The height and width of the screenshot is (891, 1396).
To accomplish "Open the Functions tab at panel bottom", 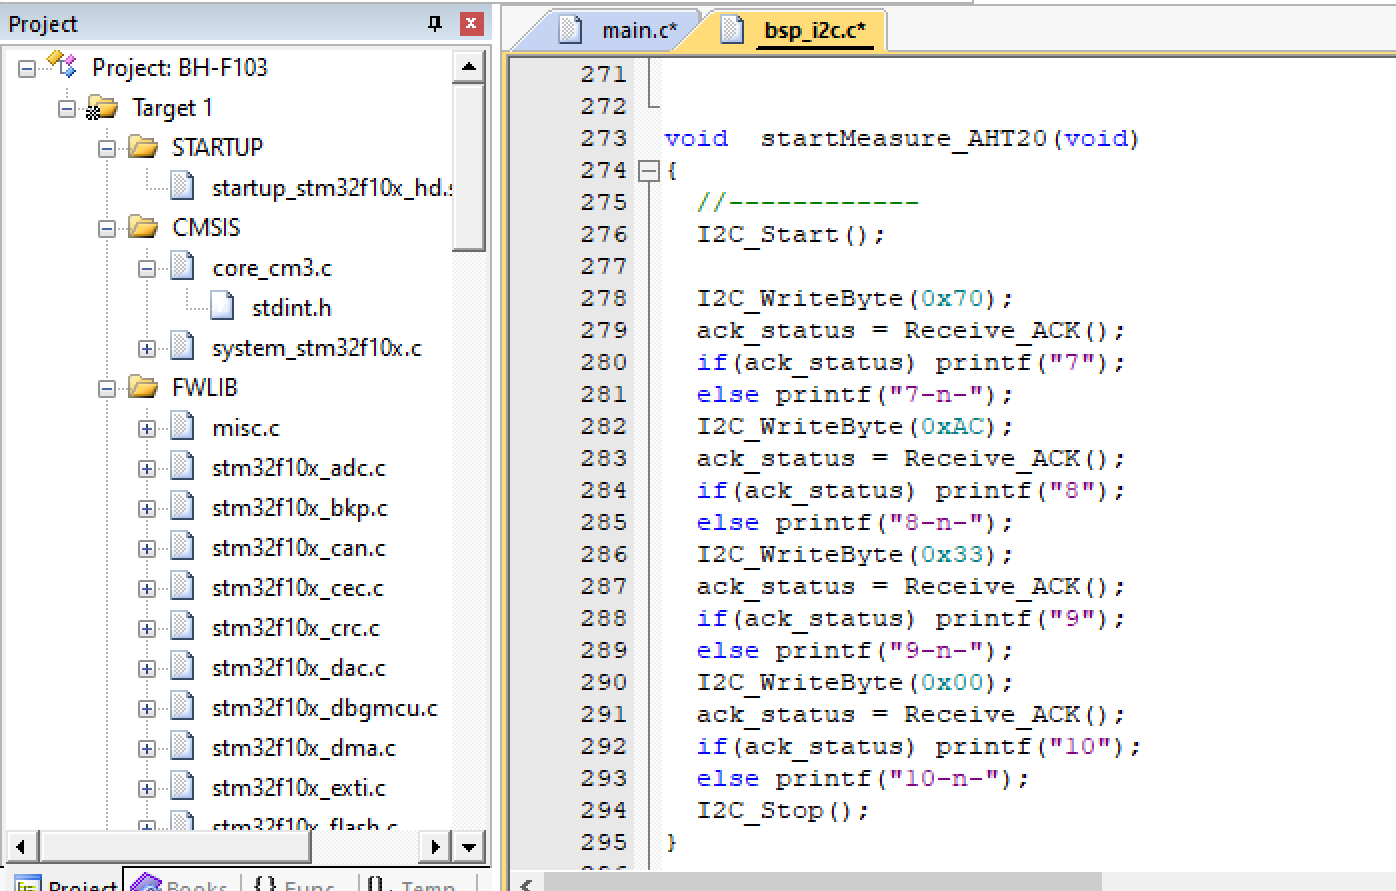I will tap(293, 883).
